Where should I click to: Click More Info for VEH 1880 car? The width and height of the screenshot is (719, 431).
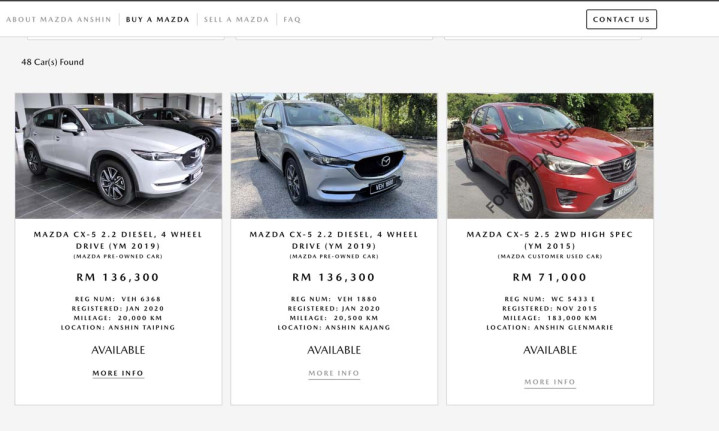(x=334, y=373)
